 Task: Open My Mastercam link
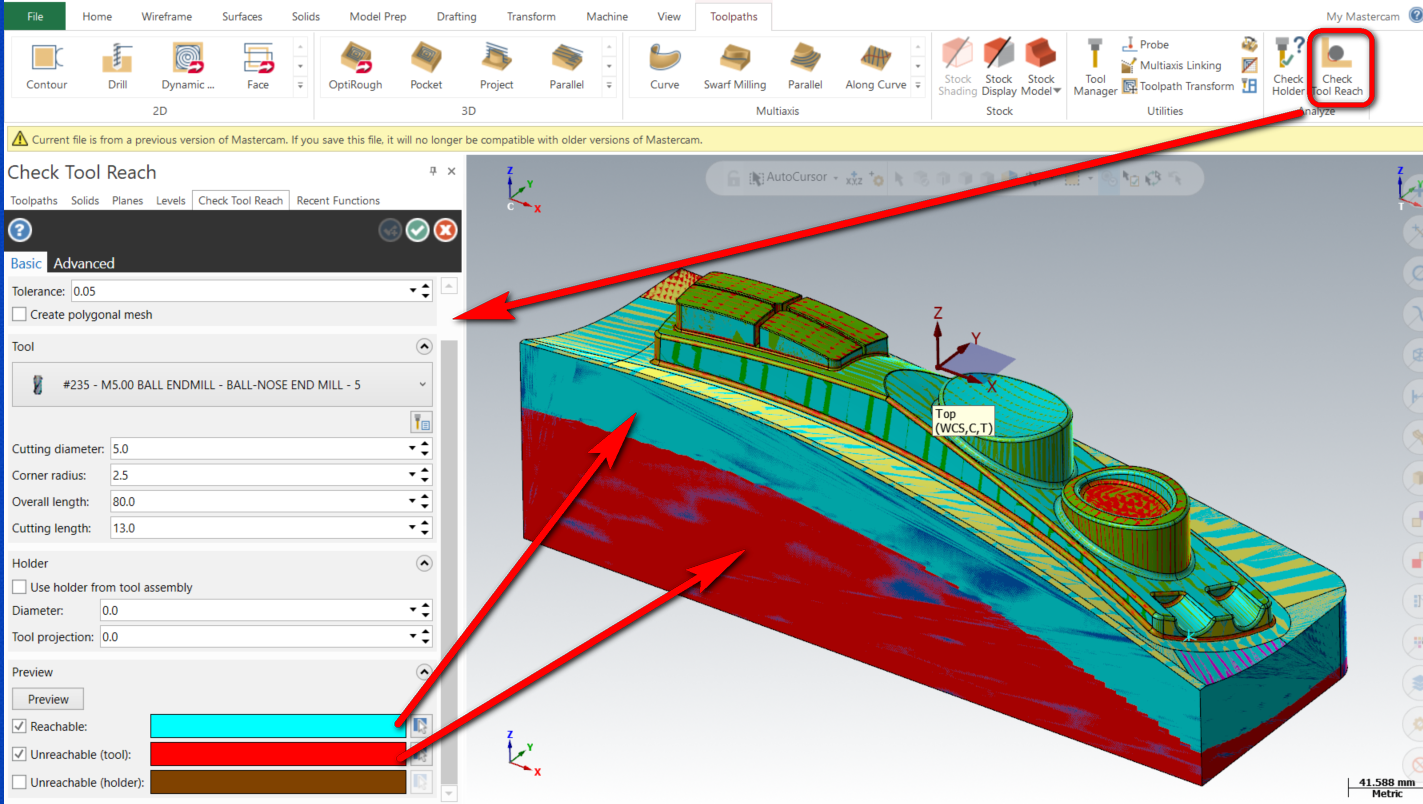point(1363,16)
